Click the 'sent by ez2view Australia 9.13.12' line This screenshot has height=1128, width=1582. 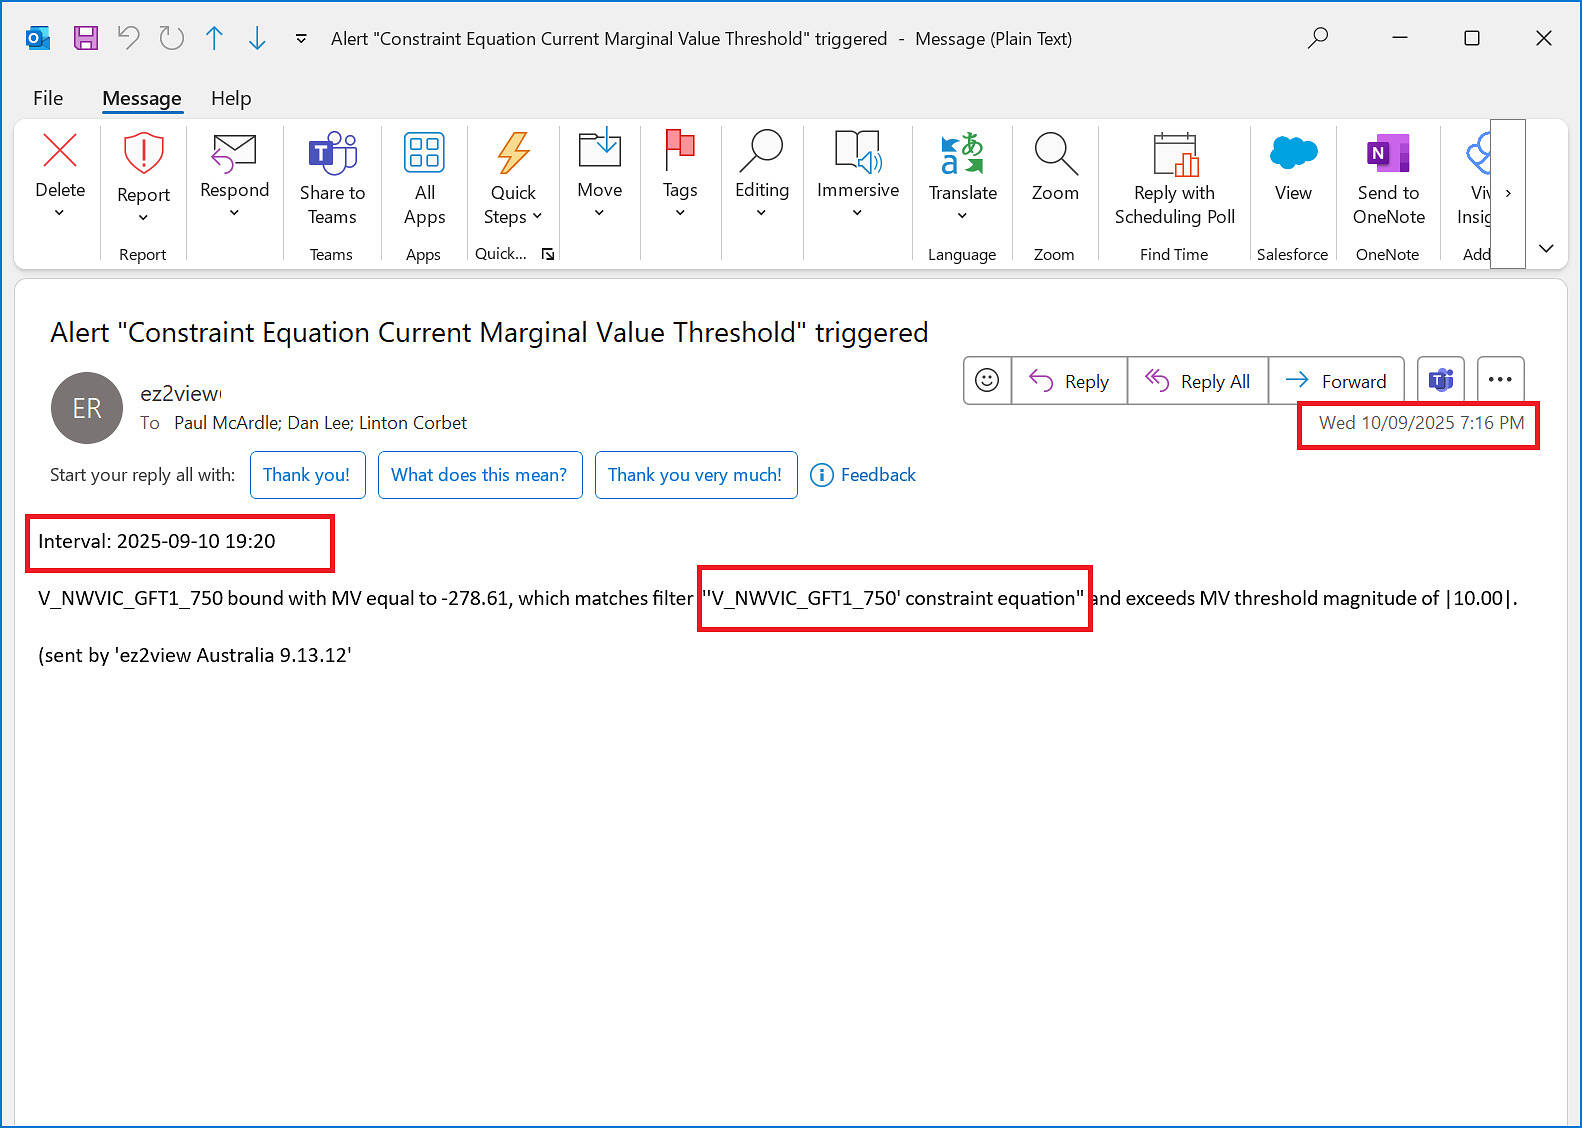195,655
